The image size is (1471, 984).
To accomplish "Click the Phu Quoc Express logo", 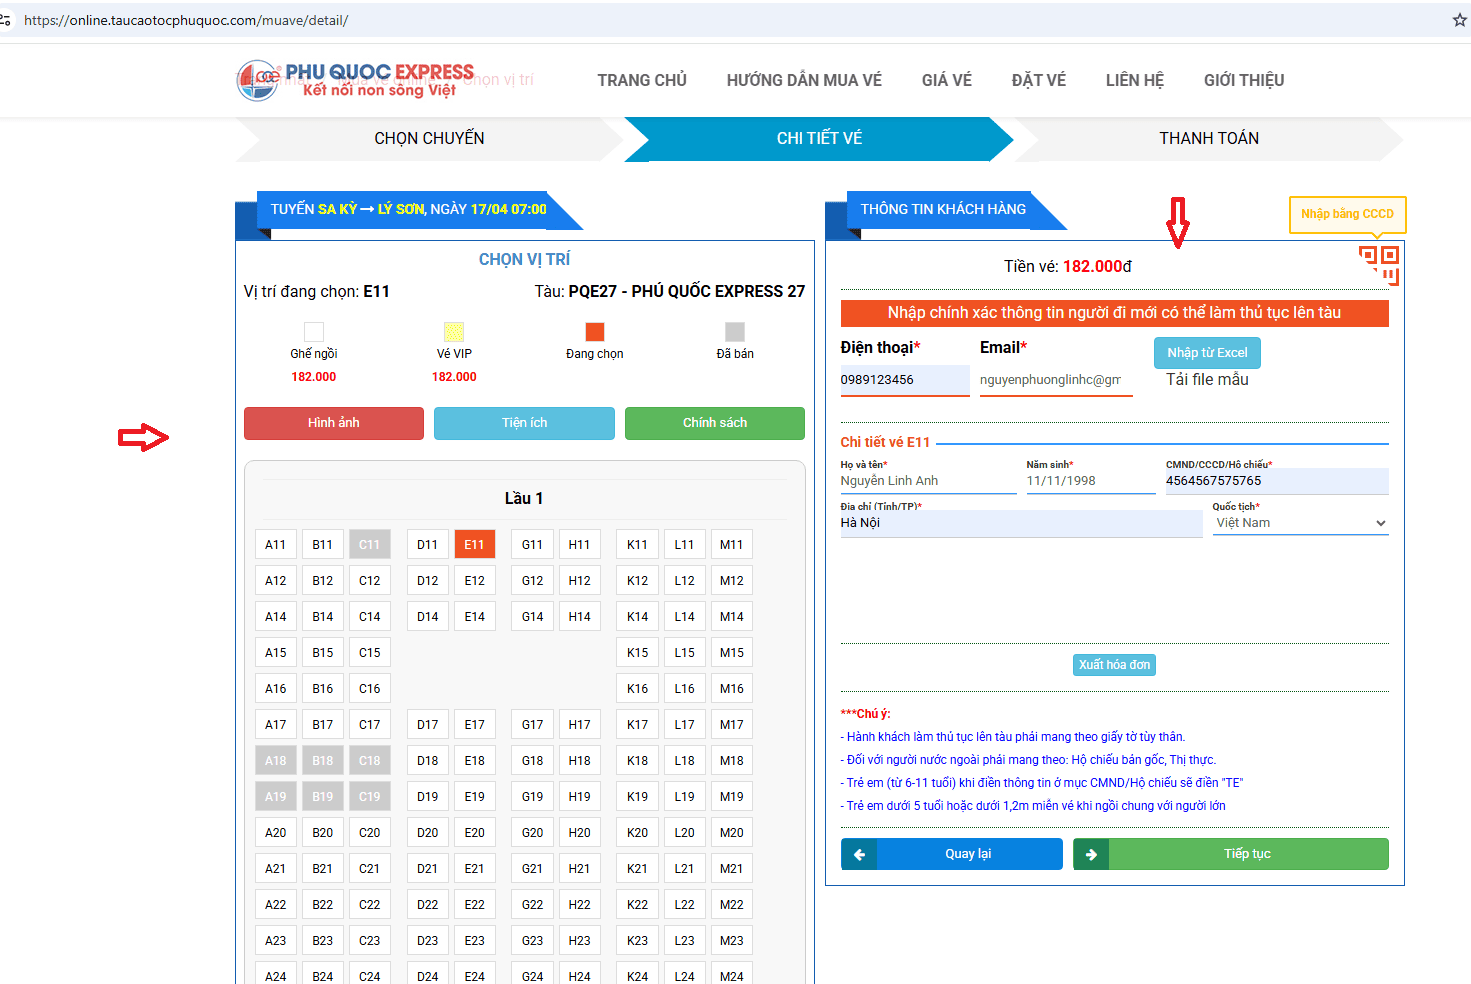I will tap(355, 80).
